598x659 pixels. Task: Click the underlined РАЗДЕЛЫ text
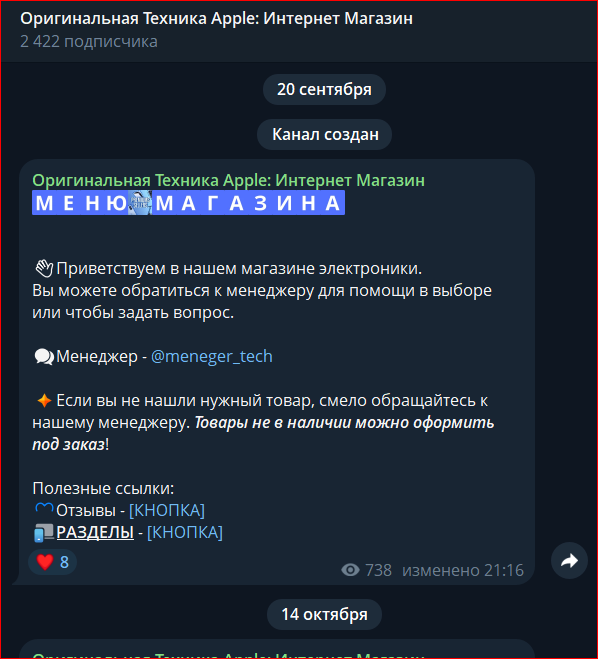pos(95,532)
